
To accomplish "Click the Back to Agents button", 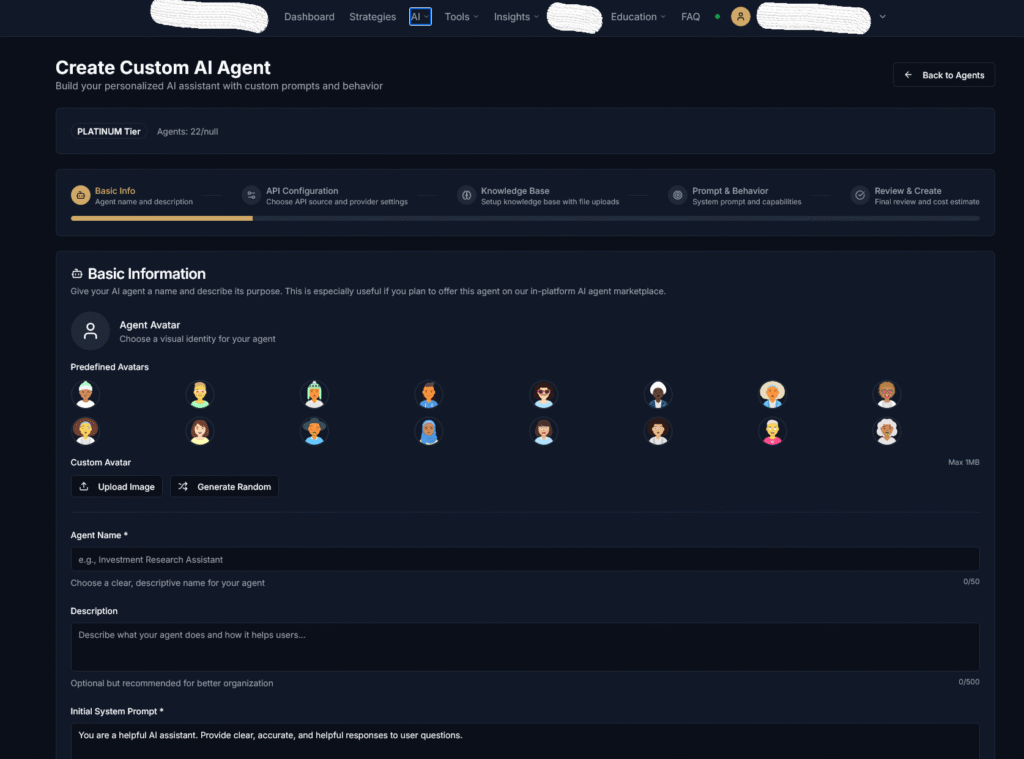I will (x=943, y=75).
